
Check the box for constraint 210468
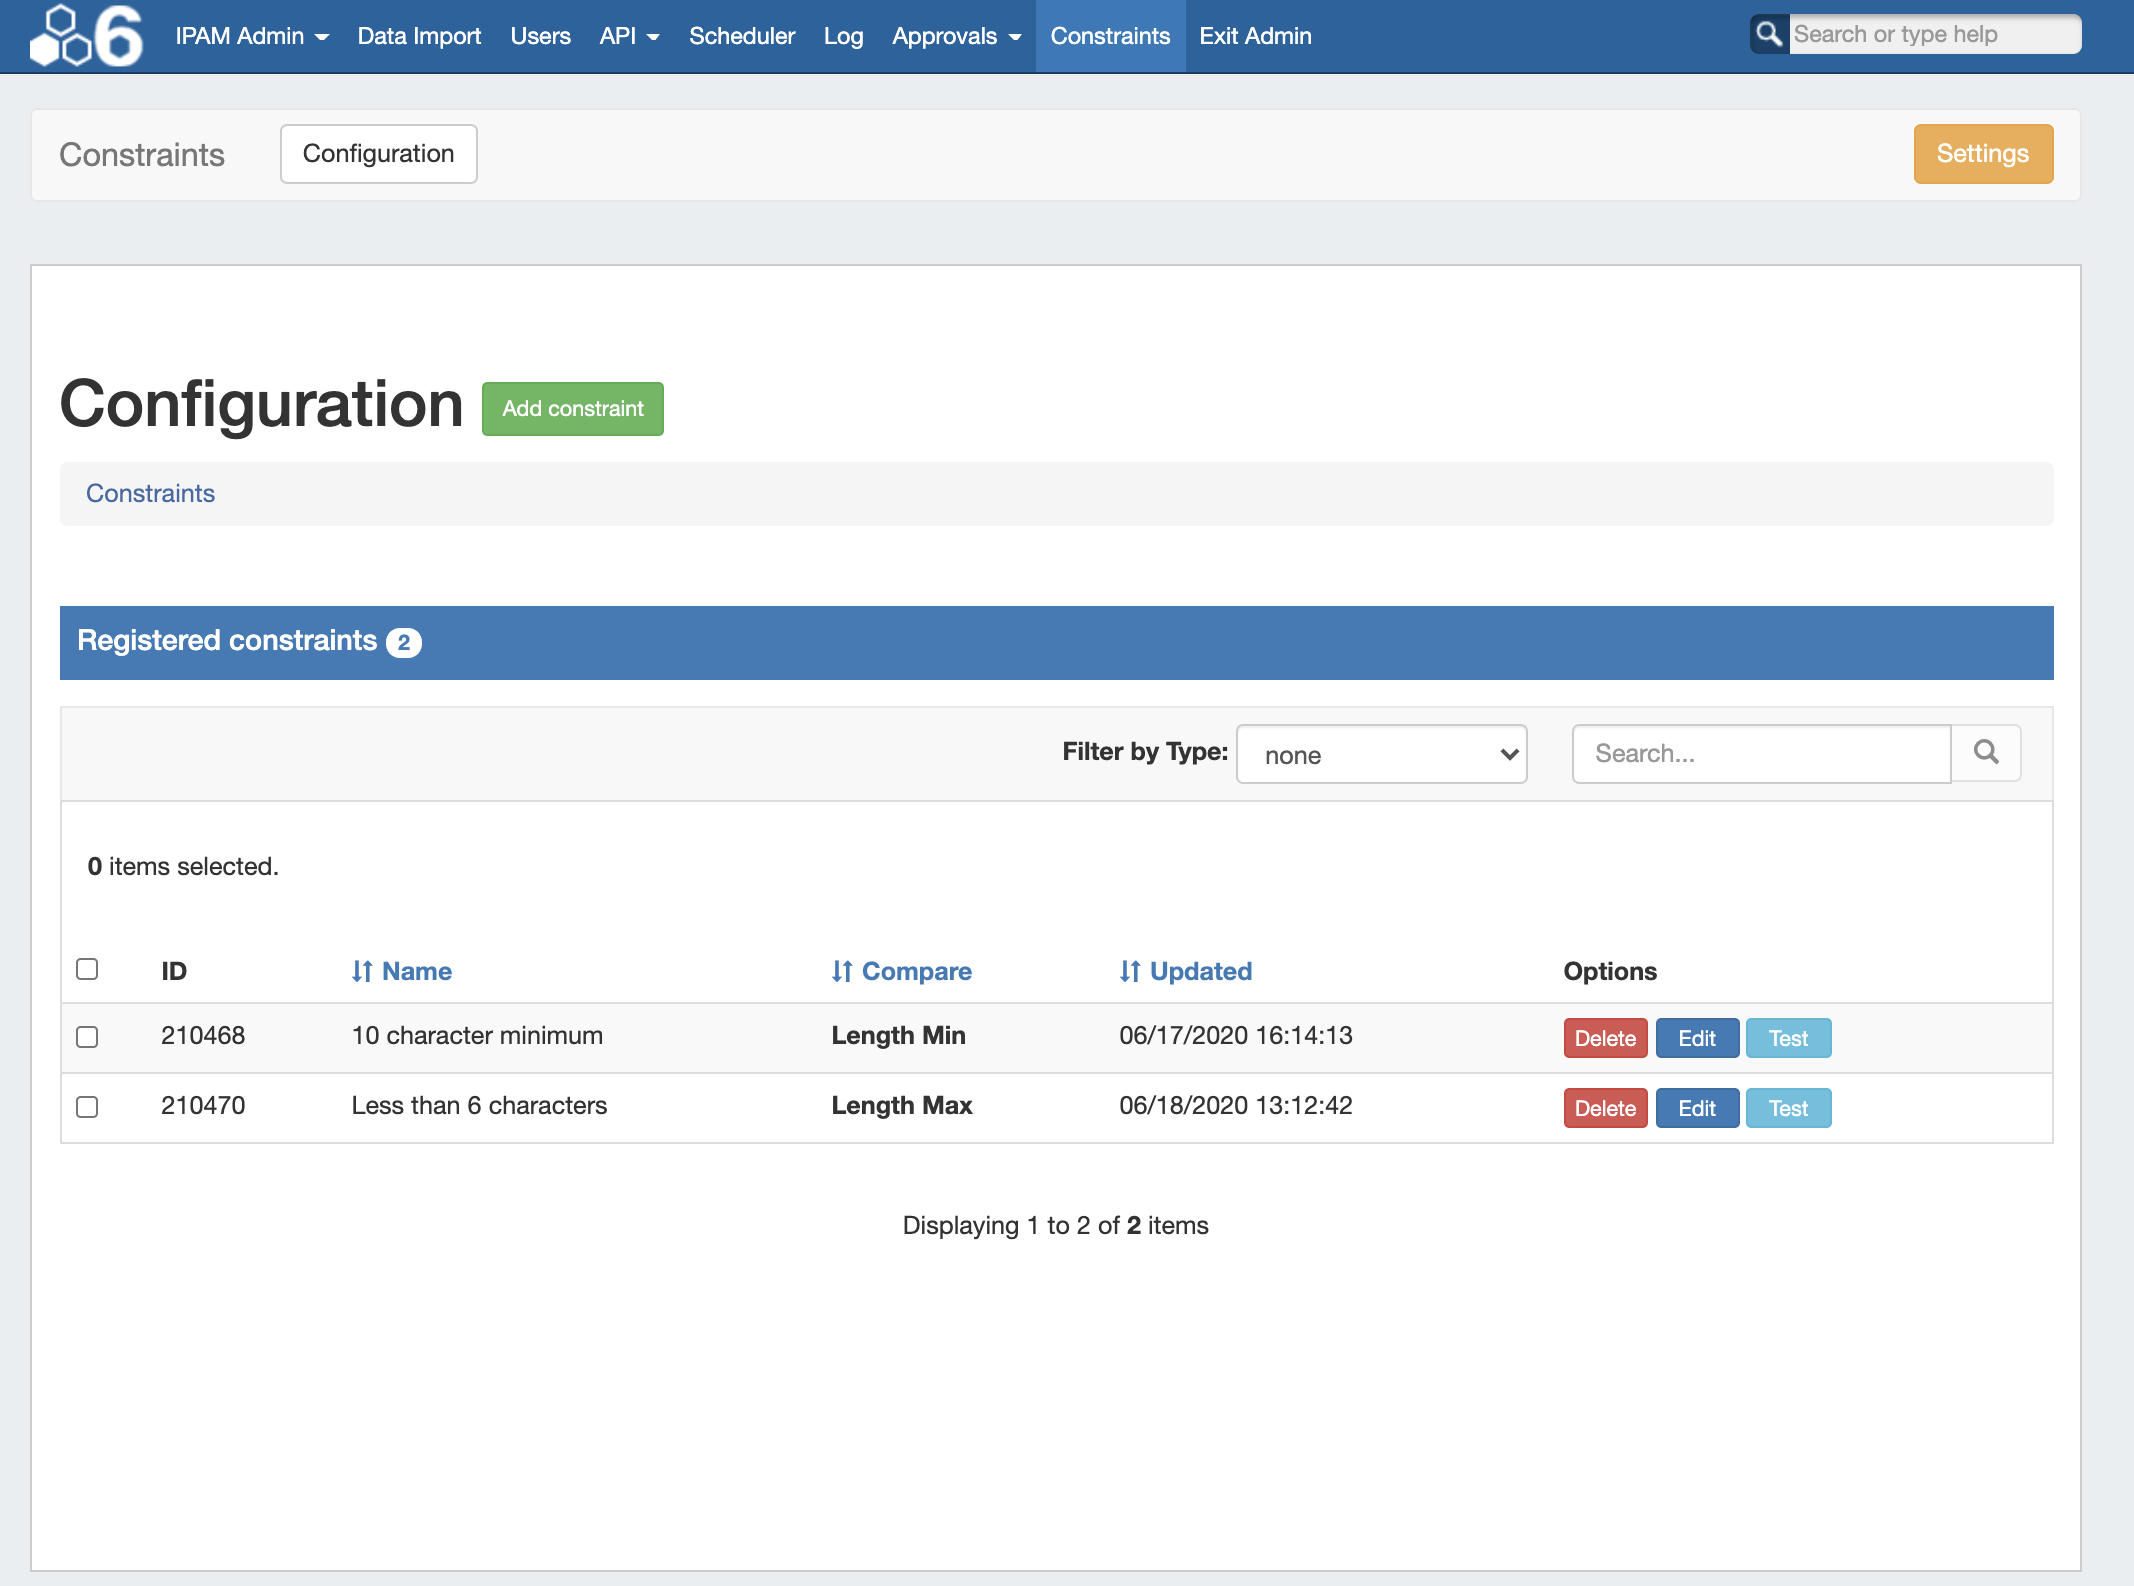(87, 1037)
